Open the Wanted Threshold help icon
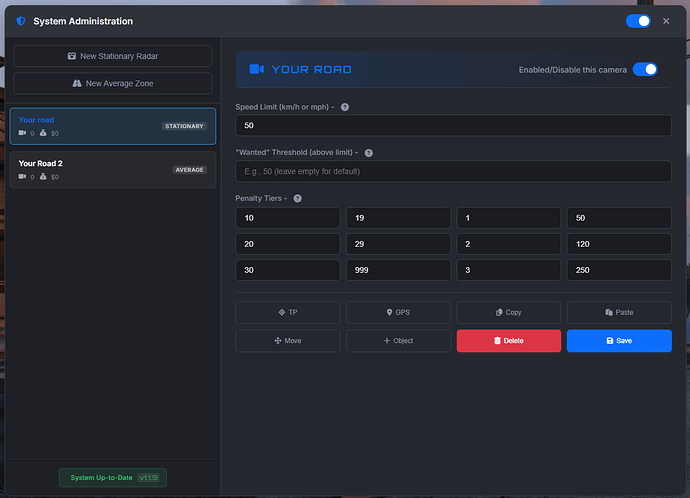The height and width of the screenshot is (498, 690). coord(369,153)
